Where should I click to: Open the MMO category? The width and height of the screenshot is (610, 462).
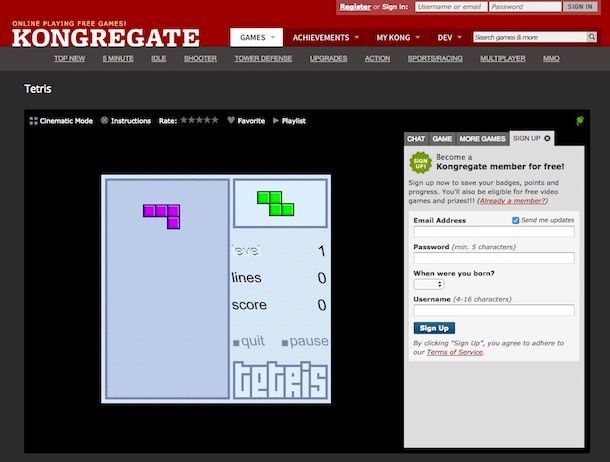pyautogui.click(x=551, y=58)
